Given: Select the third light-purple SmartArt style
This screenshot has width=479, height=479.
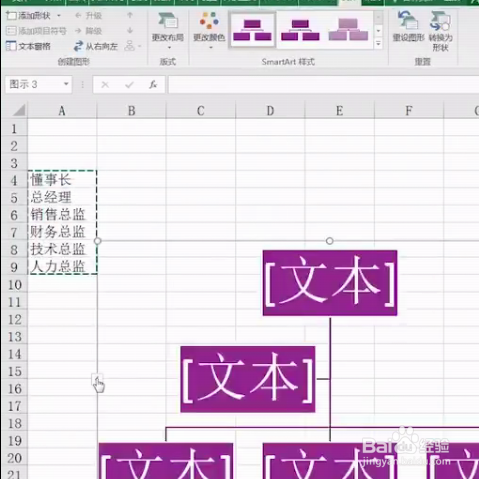Looking at the screenshot, I should (348, 30).
